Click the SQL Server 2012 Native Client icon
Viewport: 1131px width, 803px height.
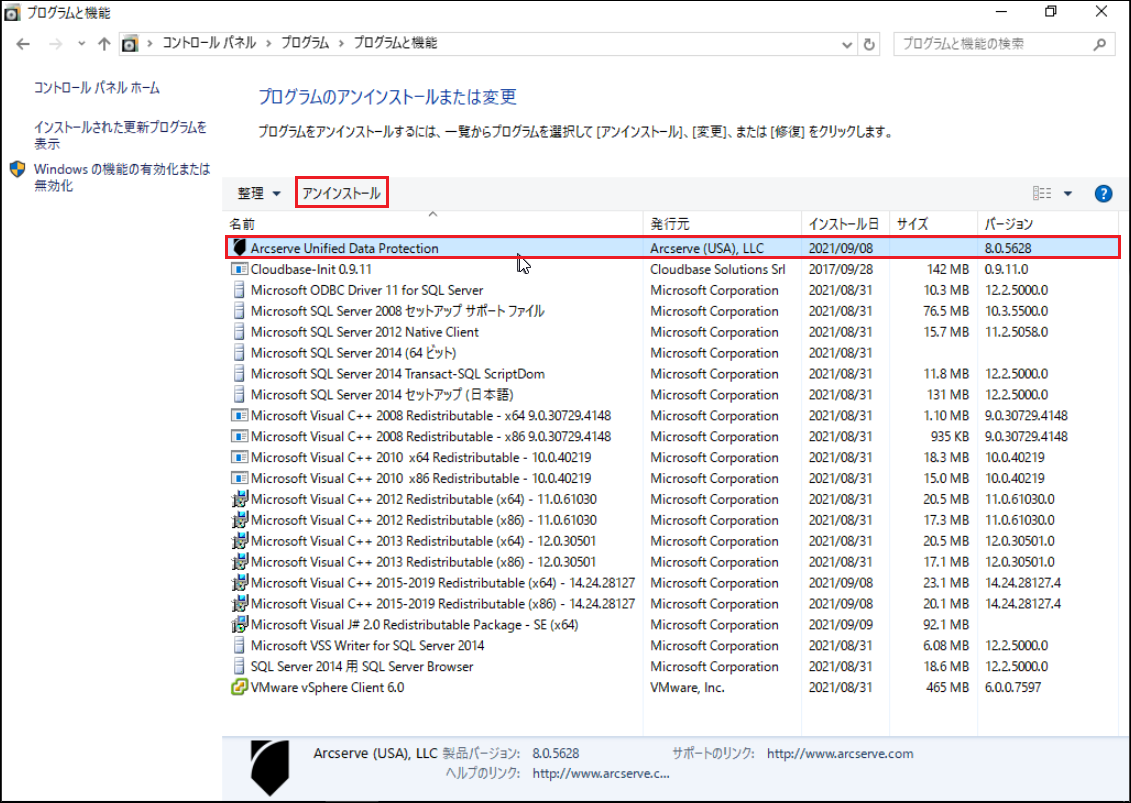tap(239, 332)
